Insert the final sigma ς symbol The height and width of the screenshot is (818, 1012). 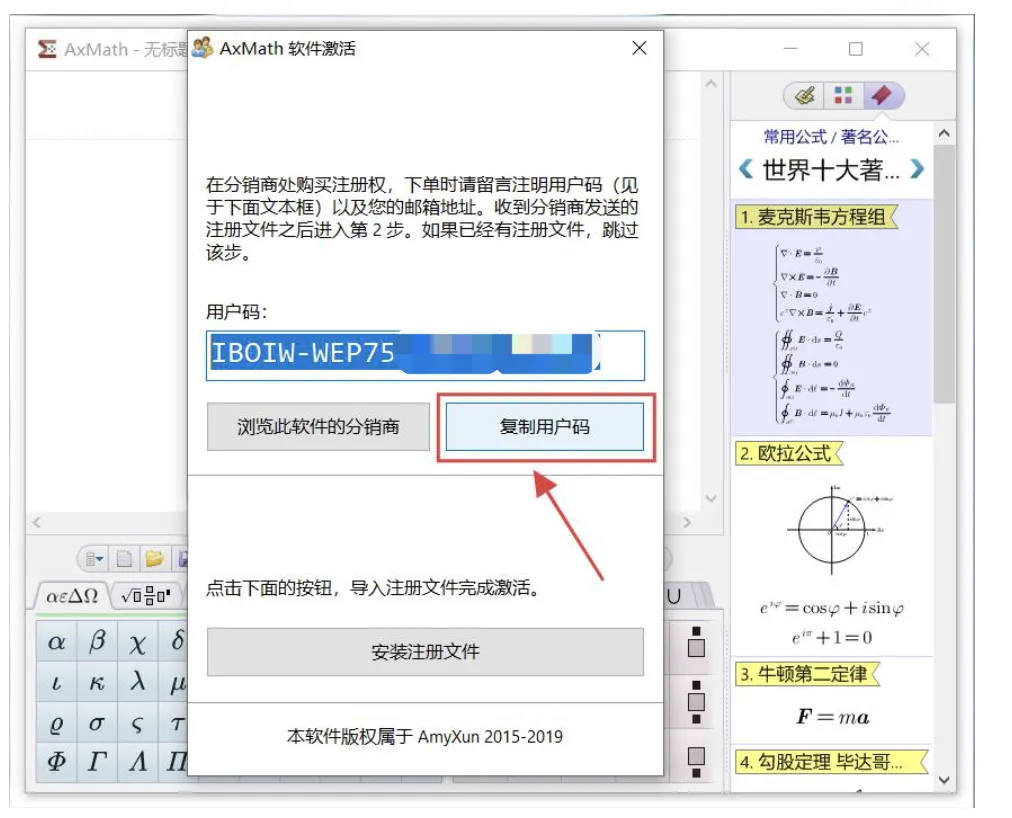(137, 723)
